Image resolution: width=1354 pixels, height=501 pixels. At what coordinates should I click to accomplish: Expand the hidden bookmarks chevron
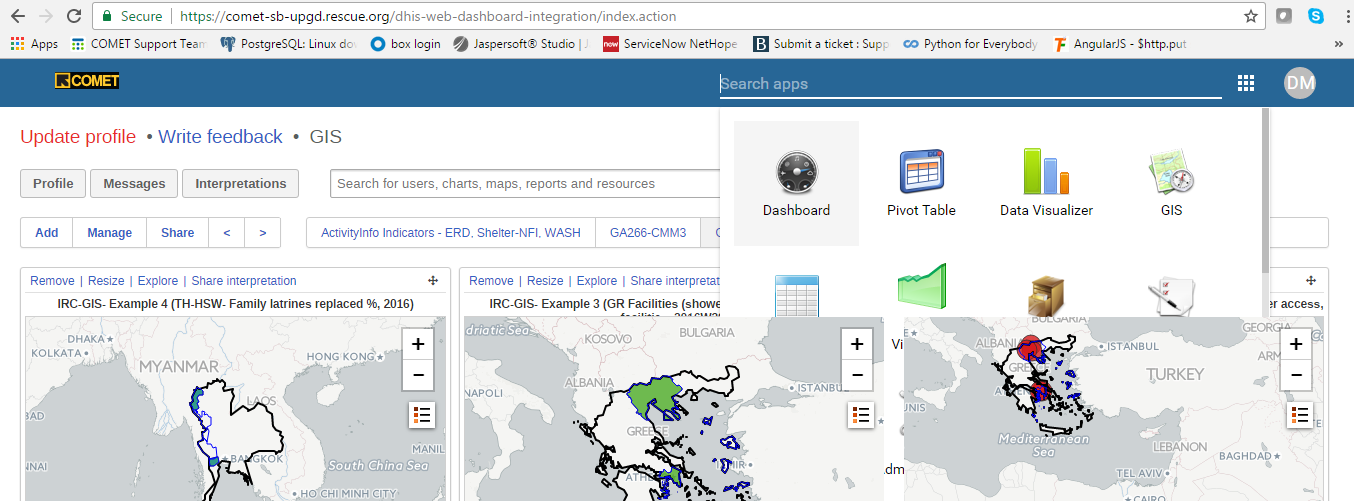1338,44
